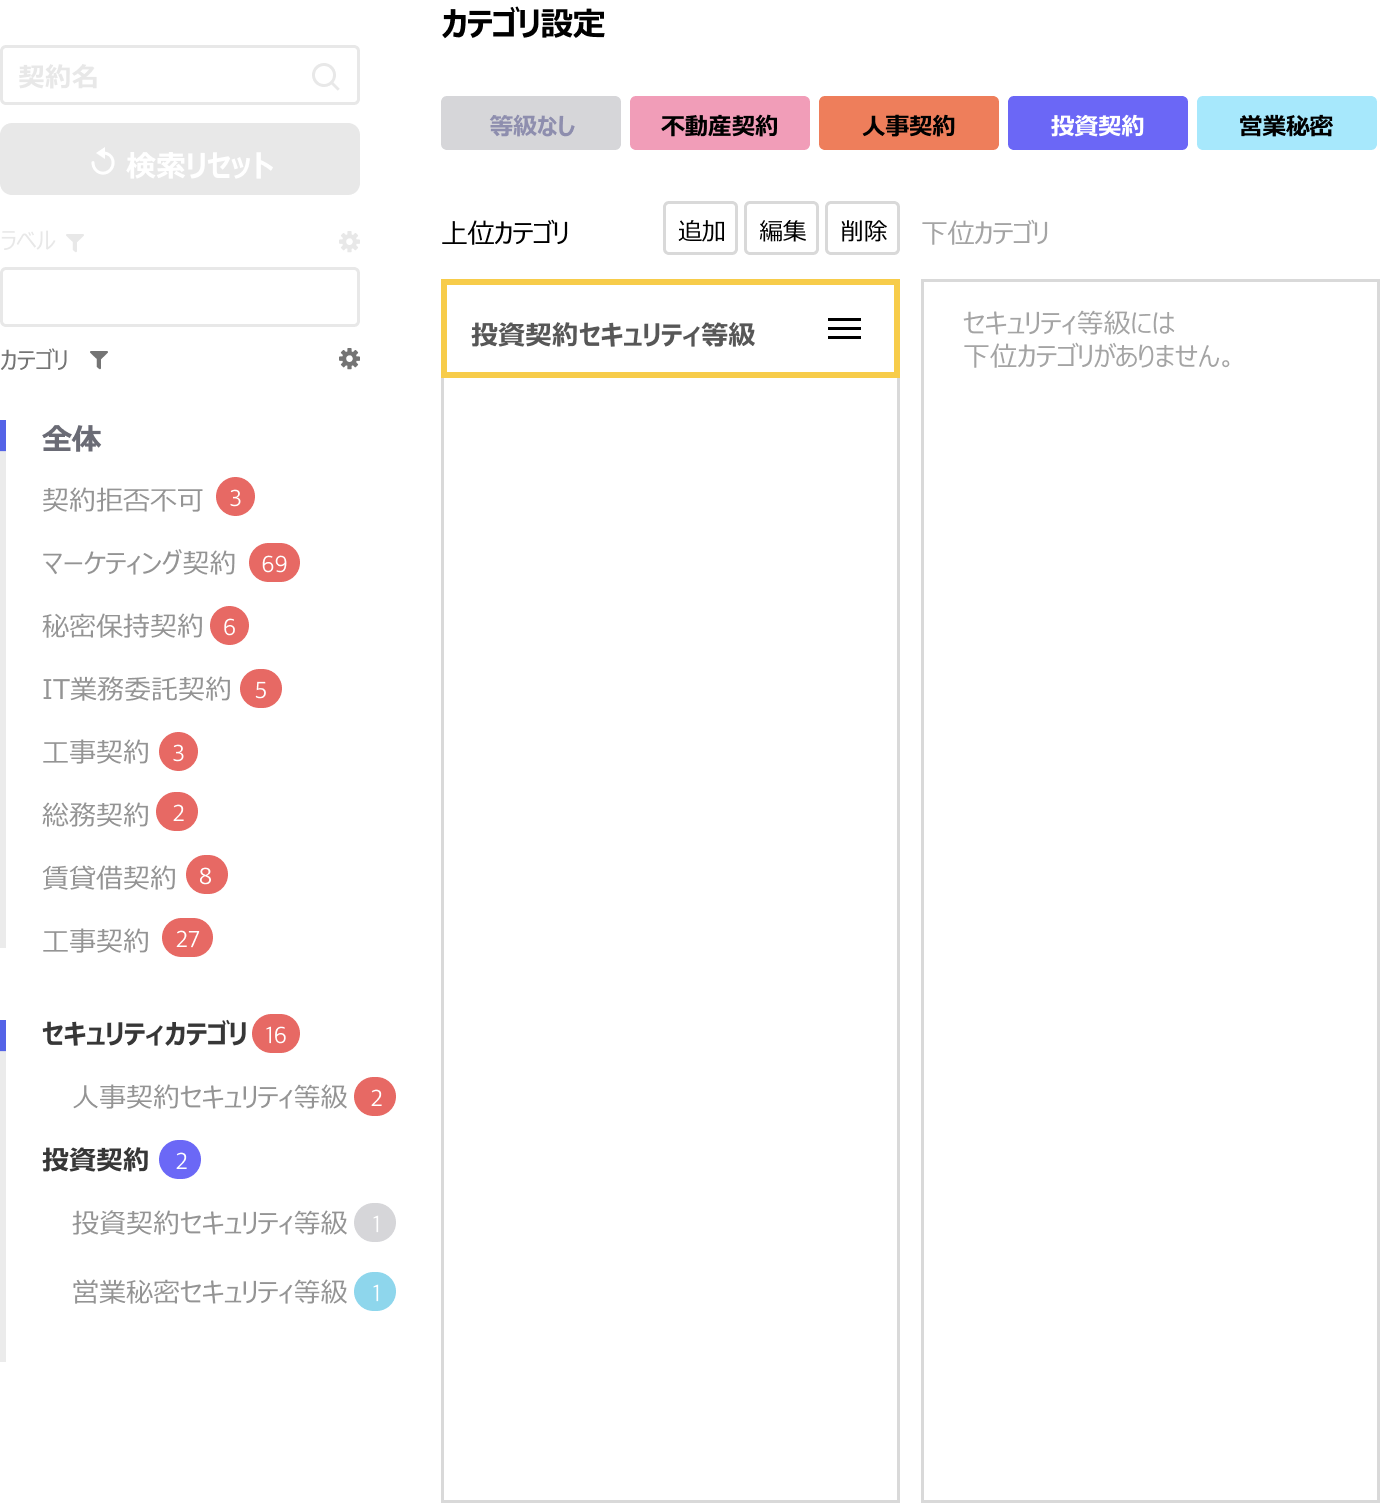The width and height of the screenshot is (1380, 1503).
Task: Toggle the 営業秘密 category chip
Action: 1286,123
